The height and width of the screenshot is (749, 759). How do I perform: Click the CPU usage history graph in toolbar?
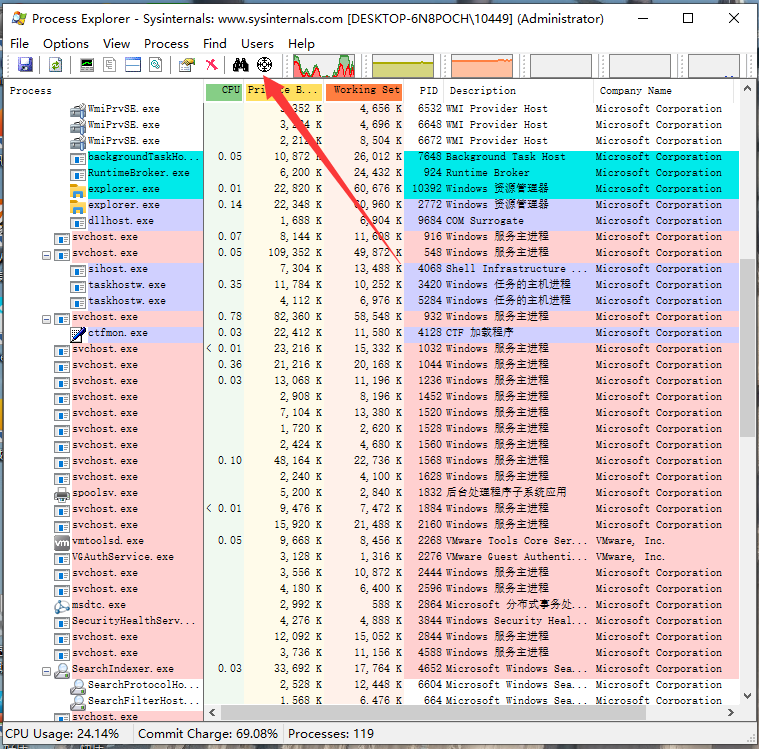[x=324, y=65]
